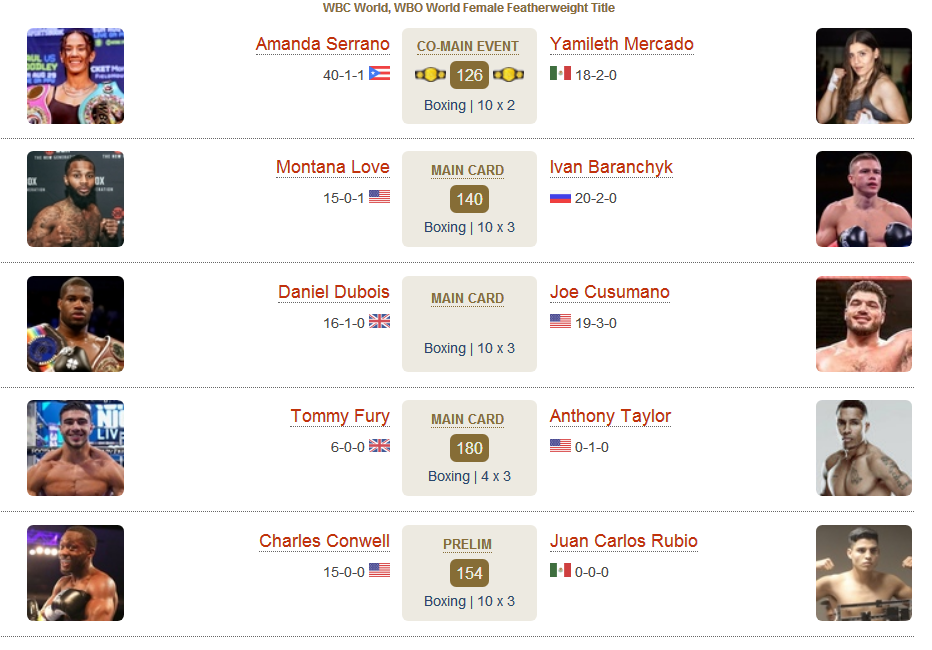This screenshot has height=650, width=932.
Task: Click the CO-MAIN EVENT label
Action: point(468,46)
